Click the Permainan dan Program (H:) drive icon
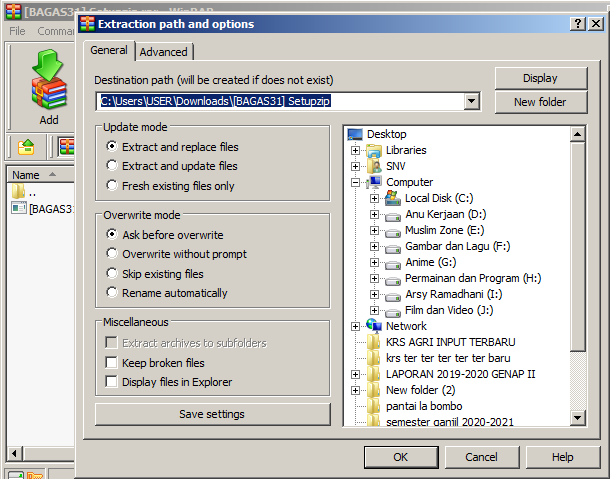The width and height of the screenshot is (610, 479). click(x=393, y=280)
